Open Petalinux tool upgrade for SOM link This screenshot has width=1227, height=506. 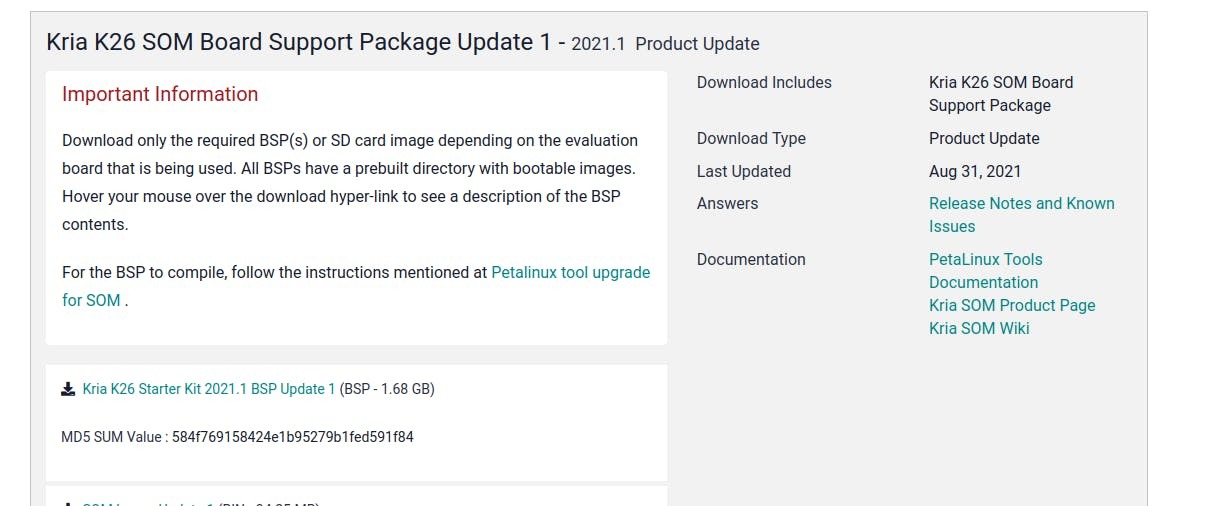tap(356, 286)
